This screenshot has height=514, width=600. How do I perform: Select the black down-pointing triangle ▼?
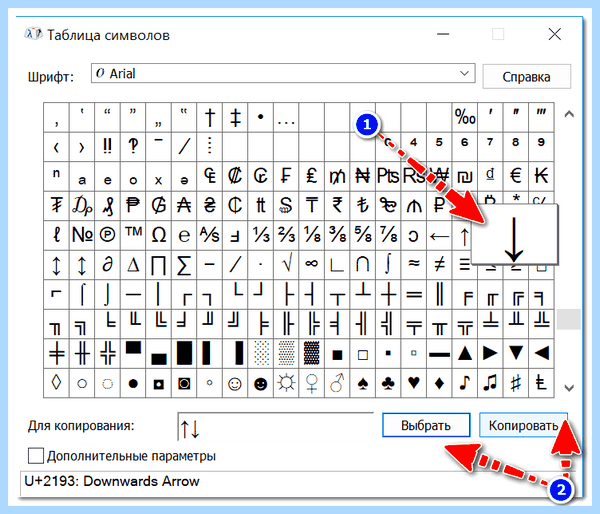(x=516, y=353)
